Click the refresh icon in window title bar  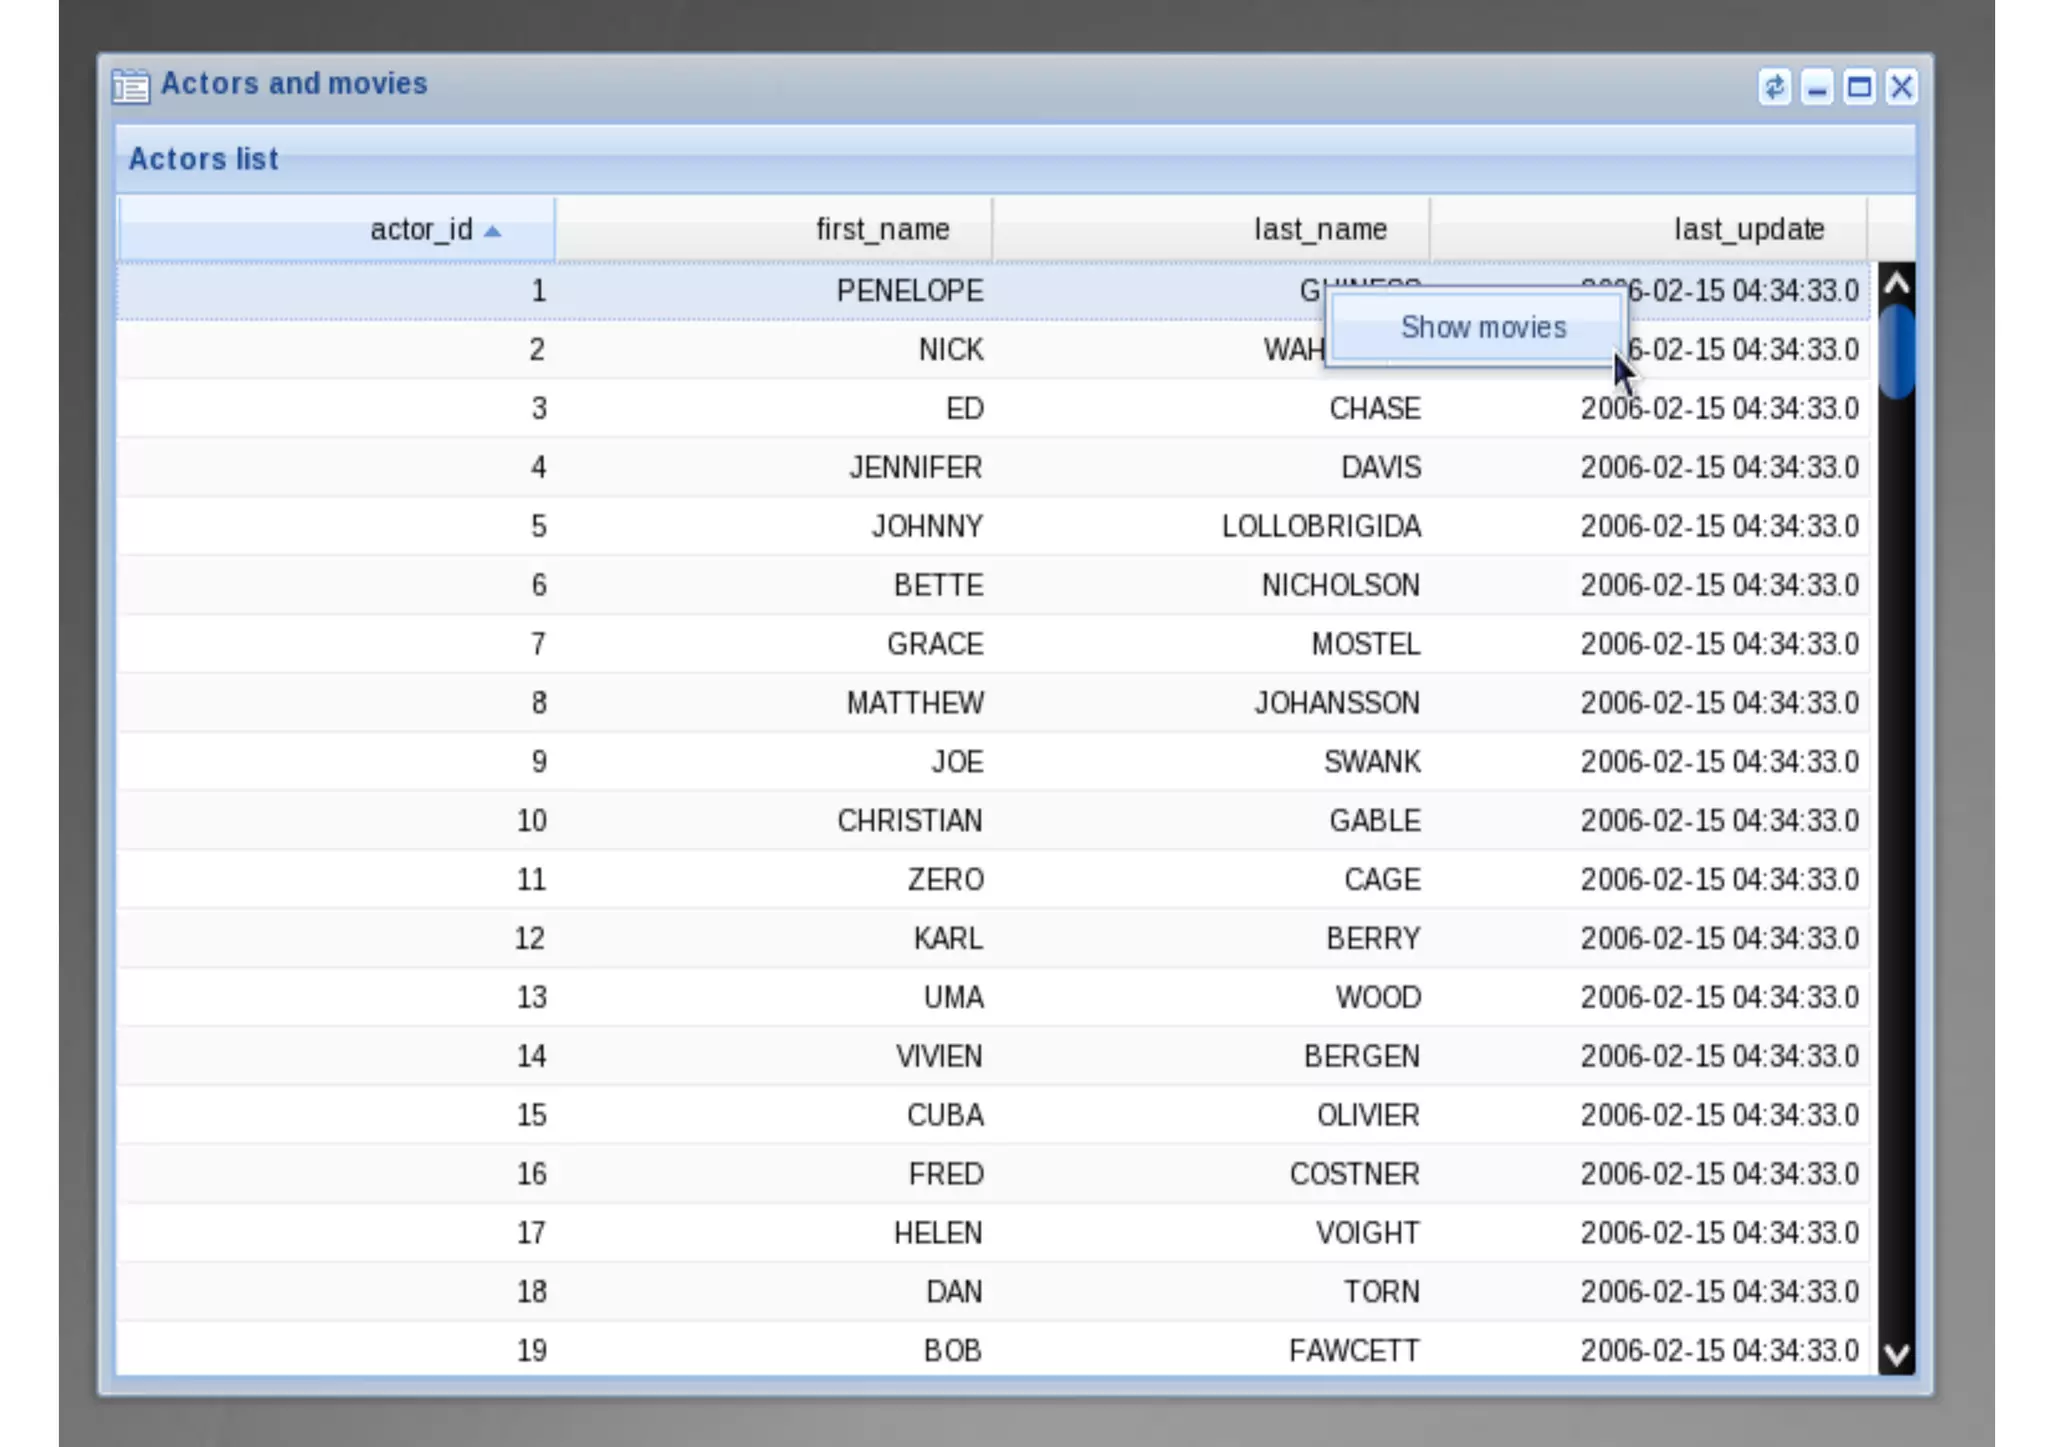[1774, 88]
